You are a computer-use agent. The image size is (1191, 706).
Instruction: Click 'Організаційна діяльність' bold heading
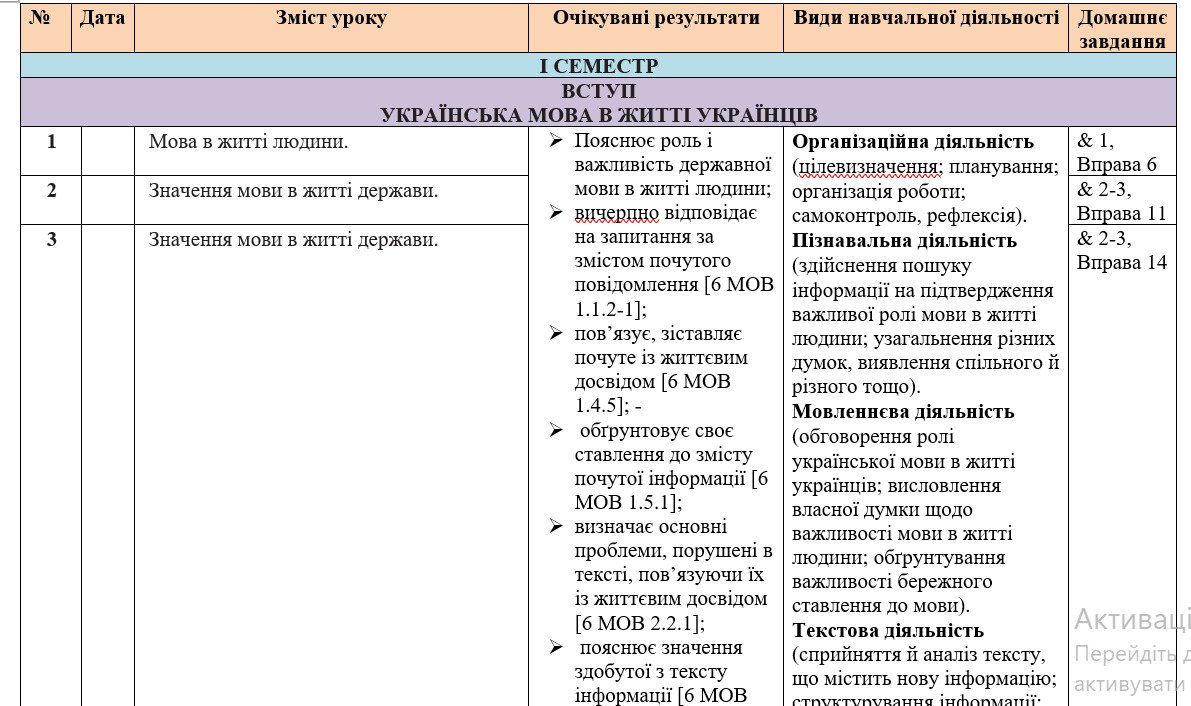(912, 141)
